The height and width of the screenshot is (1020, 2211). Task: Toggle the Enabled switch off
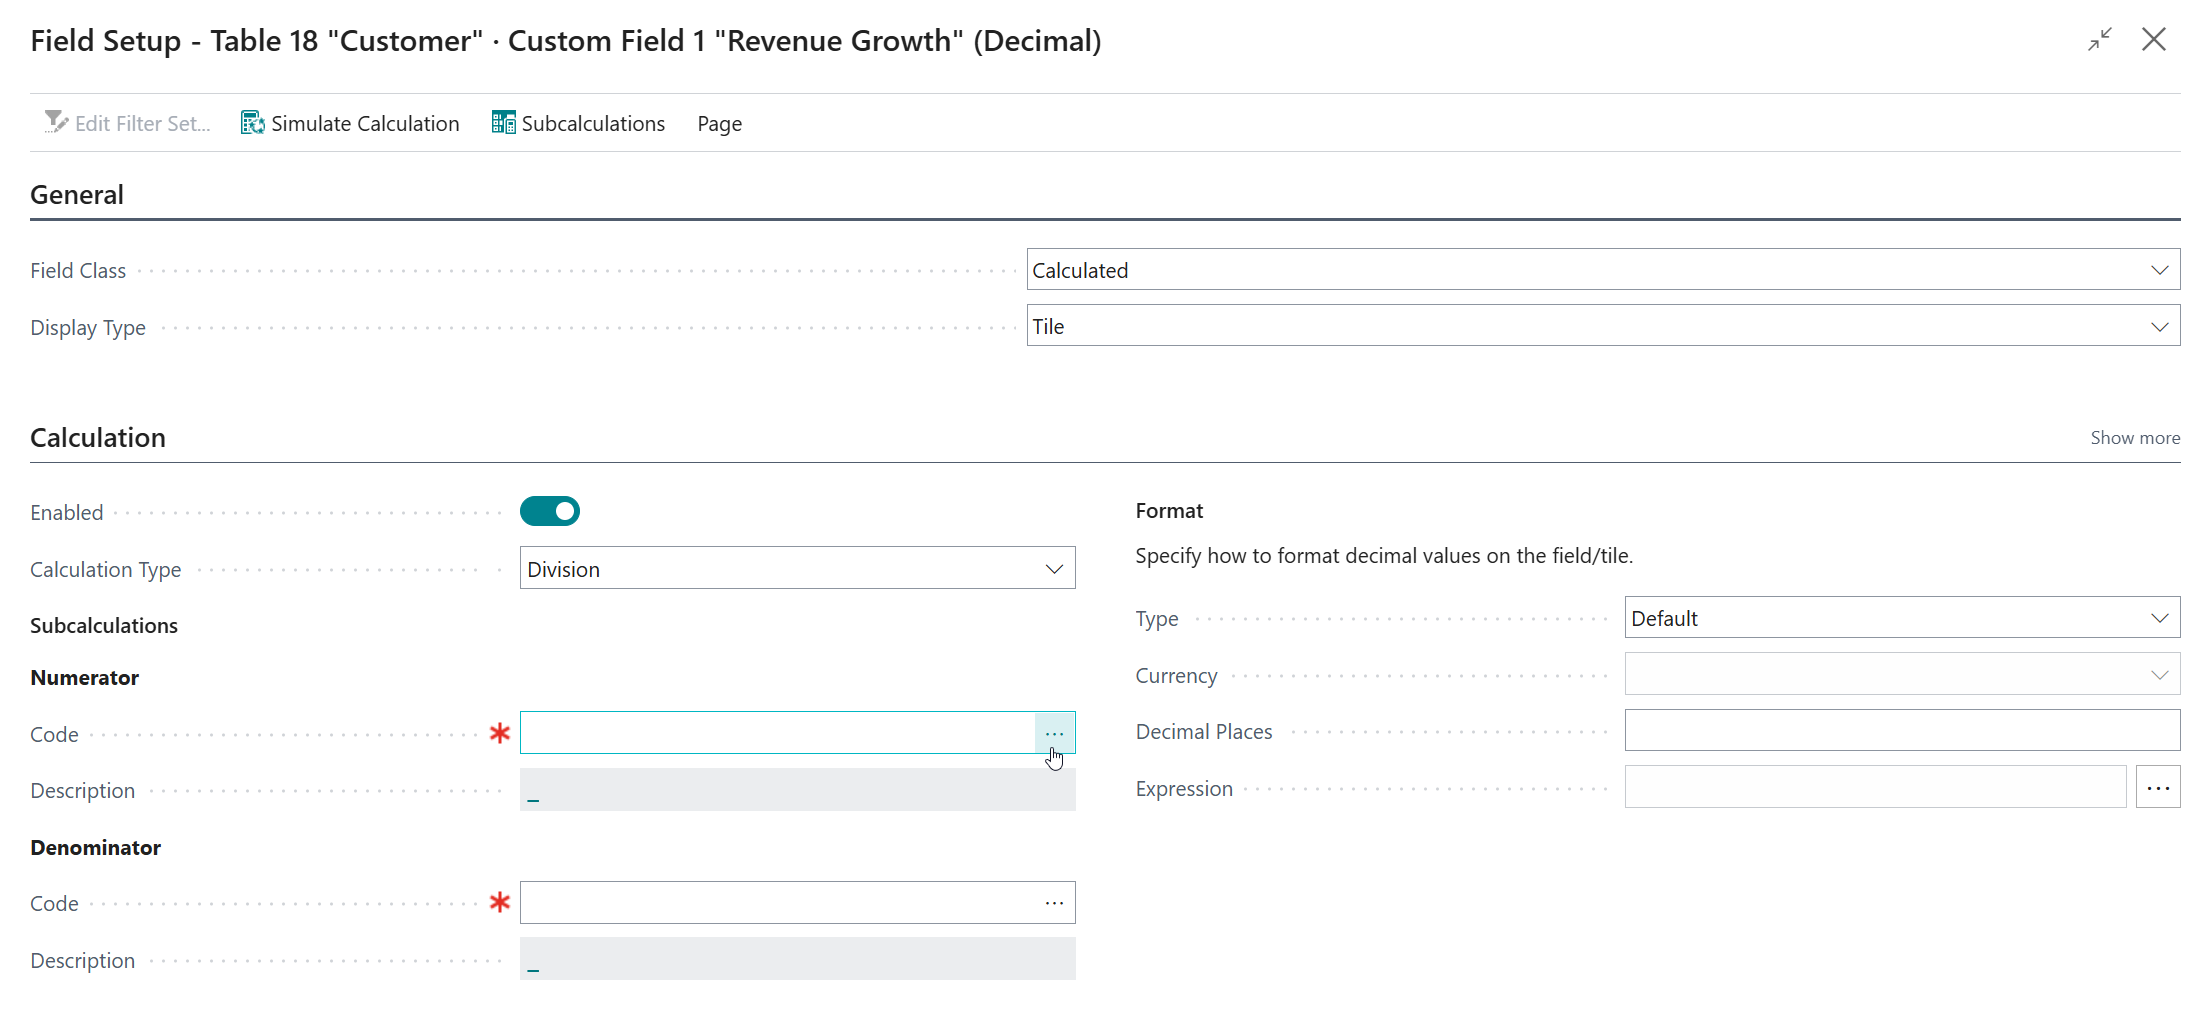coord(549,512)
